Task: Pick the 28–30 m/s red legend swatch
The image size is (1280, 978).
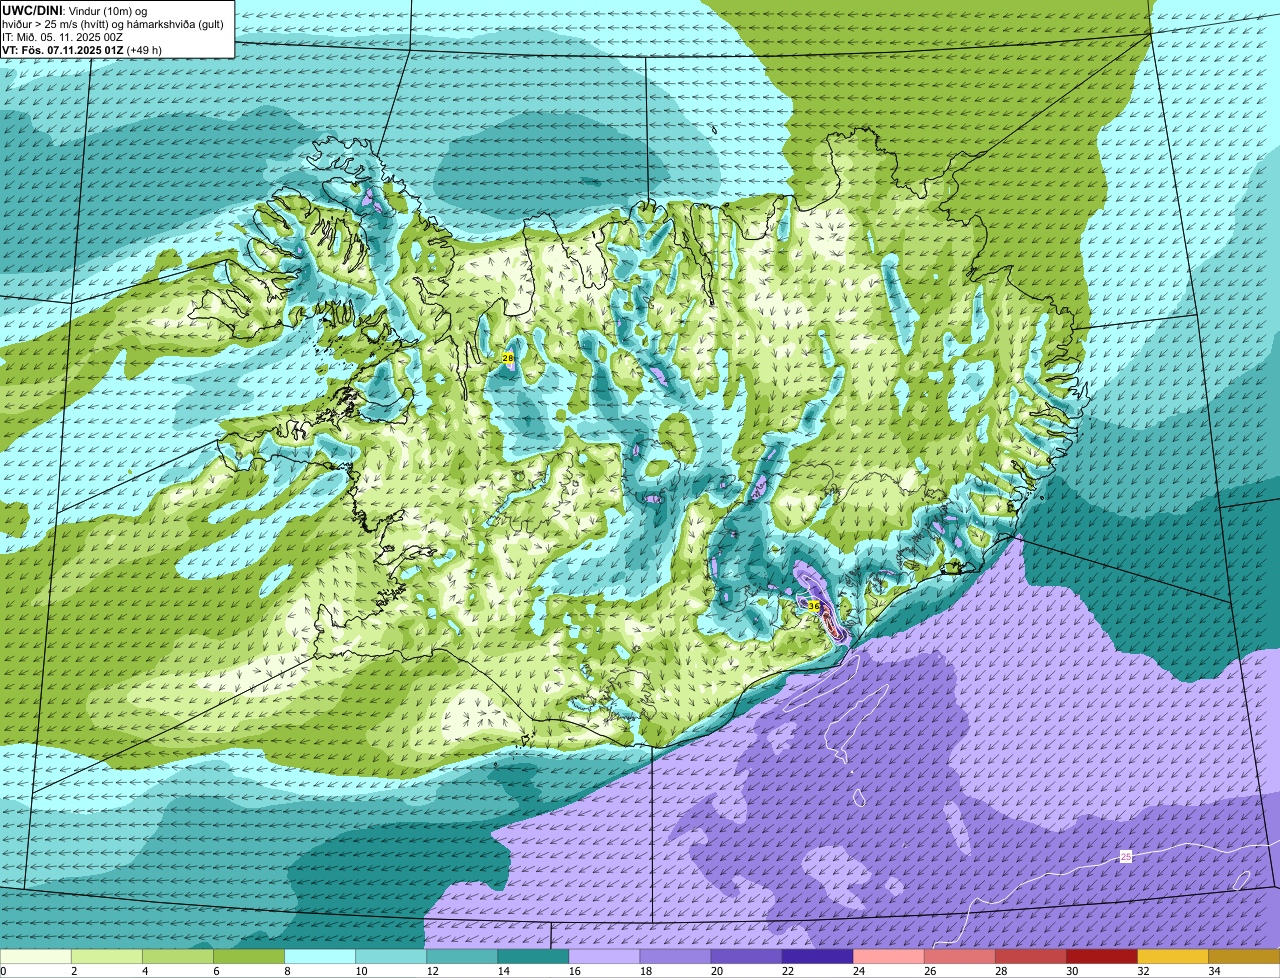Action: 1030,956
